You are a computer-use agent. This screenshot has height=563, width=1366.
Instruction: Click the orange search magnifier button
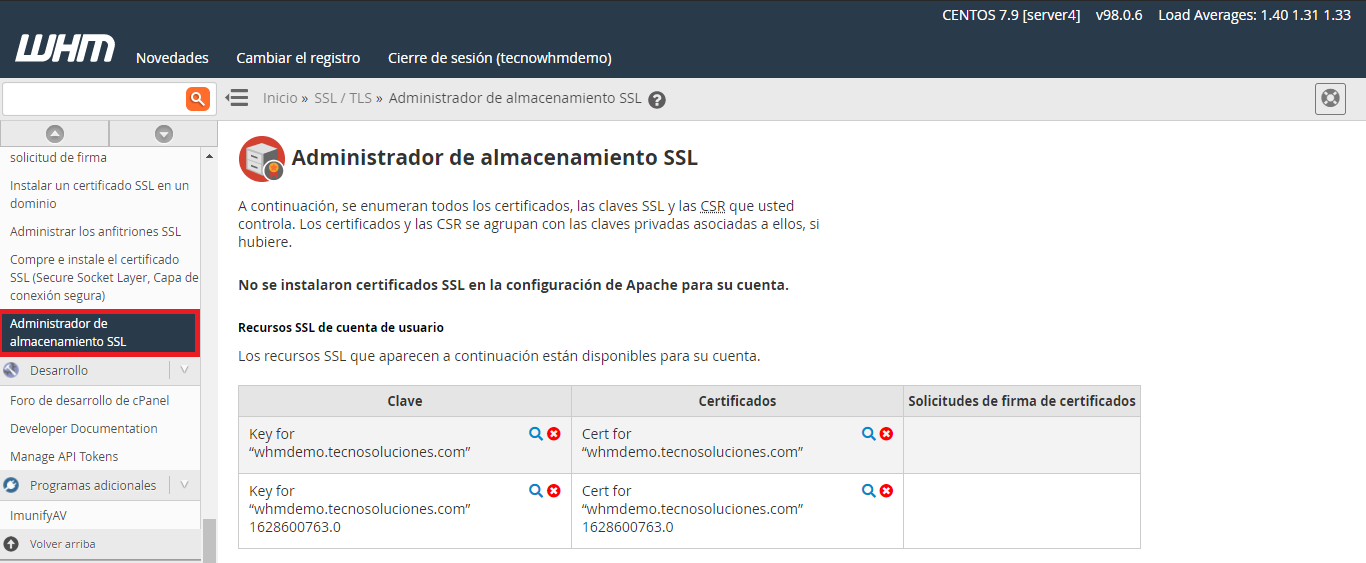197,98
